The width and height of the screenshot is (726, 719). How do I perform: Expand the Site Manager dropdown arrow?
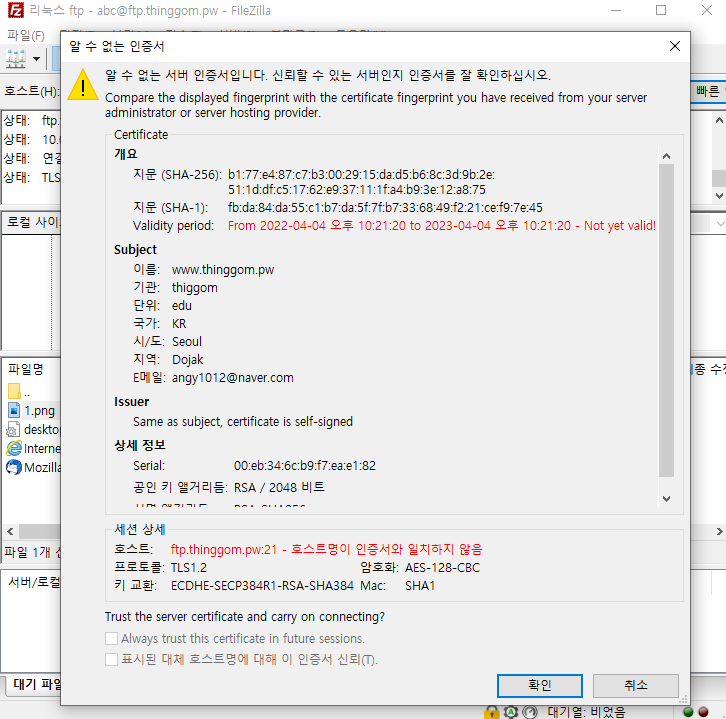pyautogui.click(x=37, y=59)
